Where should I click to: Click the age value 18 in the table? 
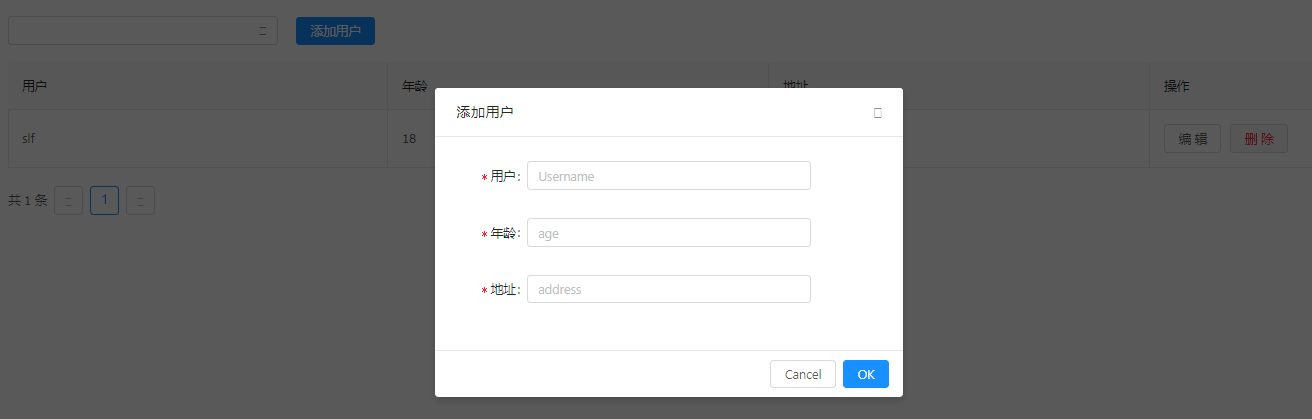pyautogui.click(x=409, y=139)
